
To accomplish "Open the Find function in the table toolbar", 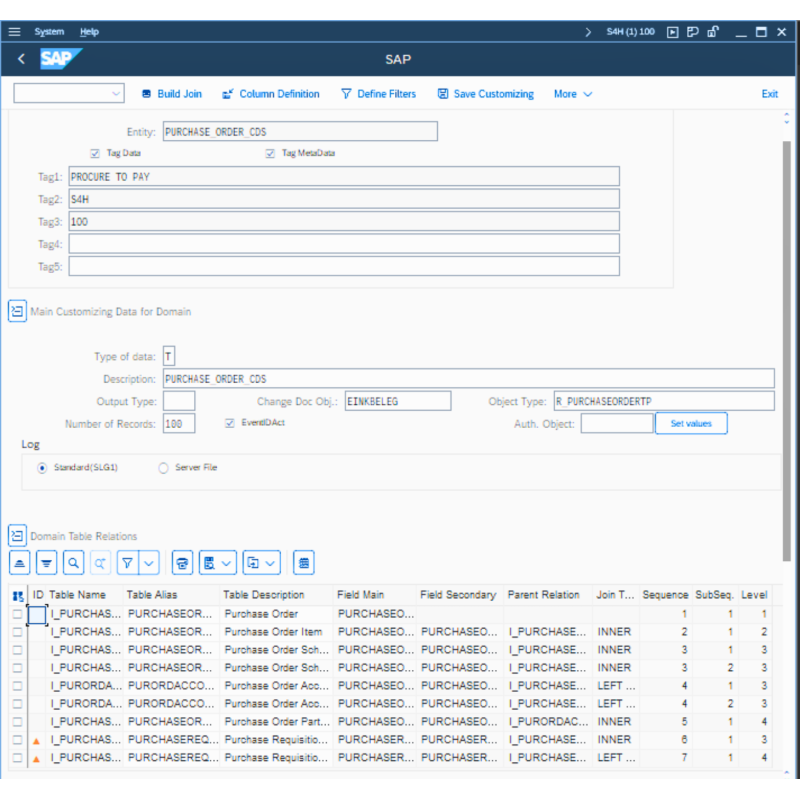I will pos(72,562).
